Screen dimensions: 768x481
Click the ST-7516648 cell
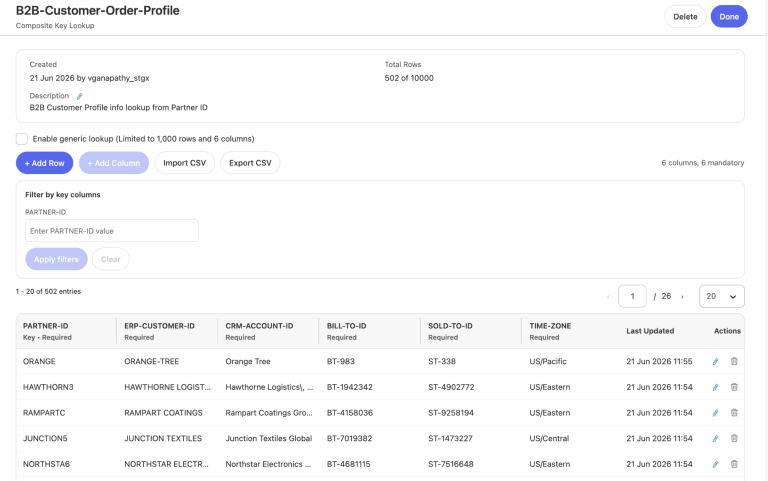[x=451, y=464]
